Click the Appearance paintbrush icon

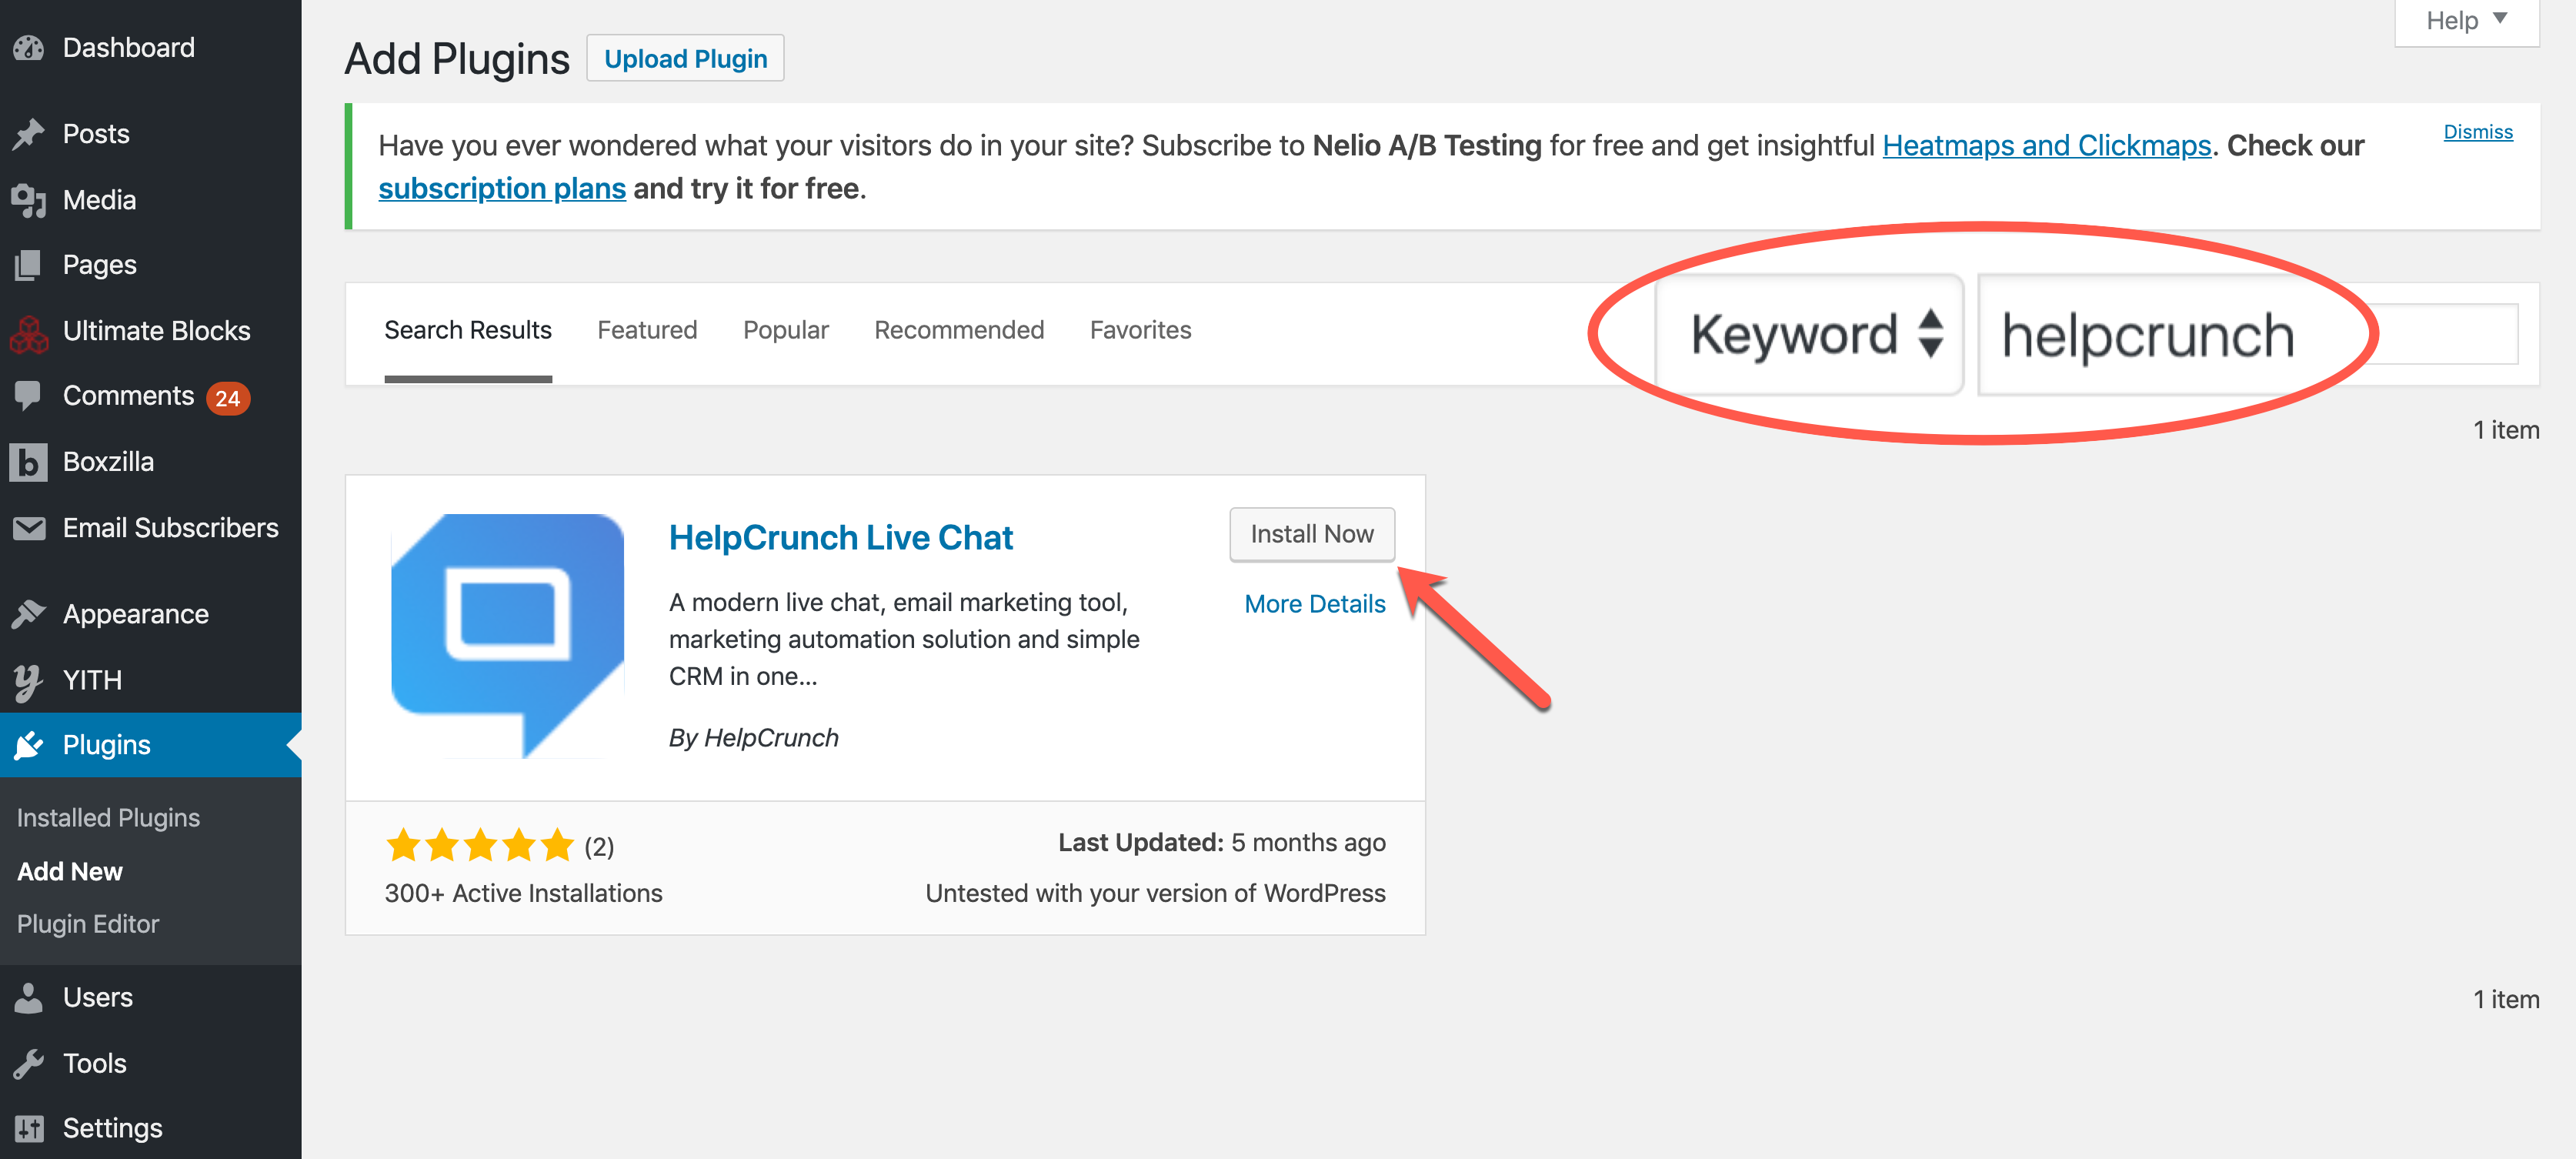coord(29,614)
